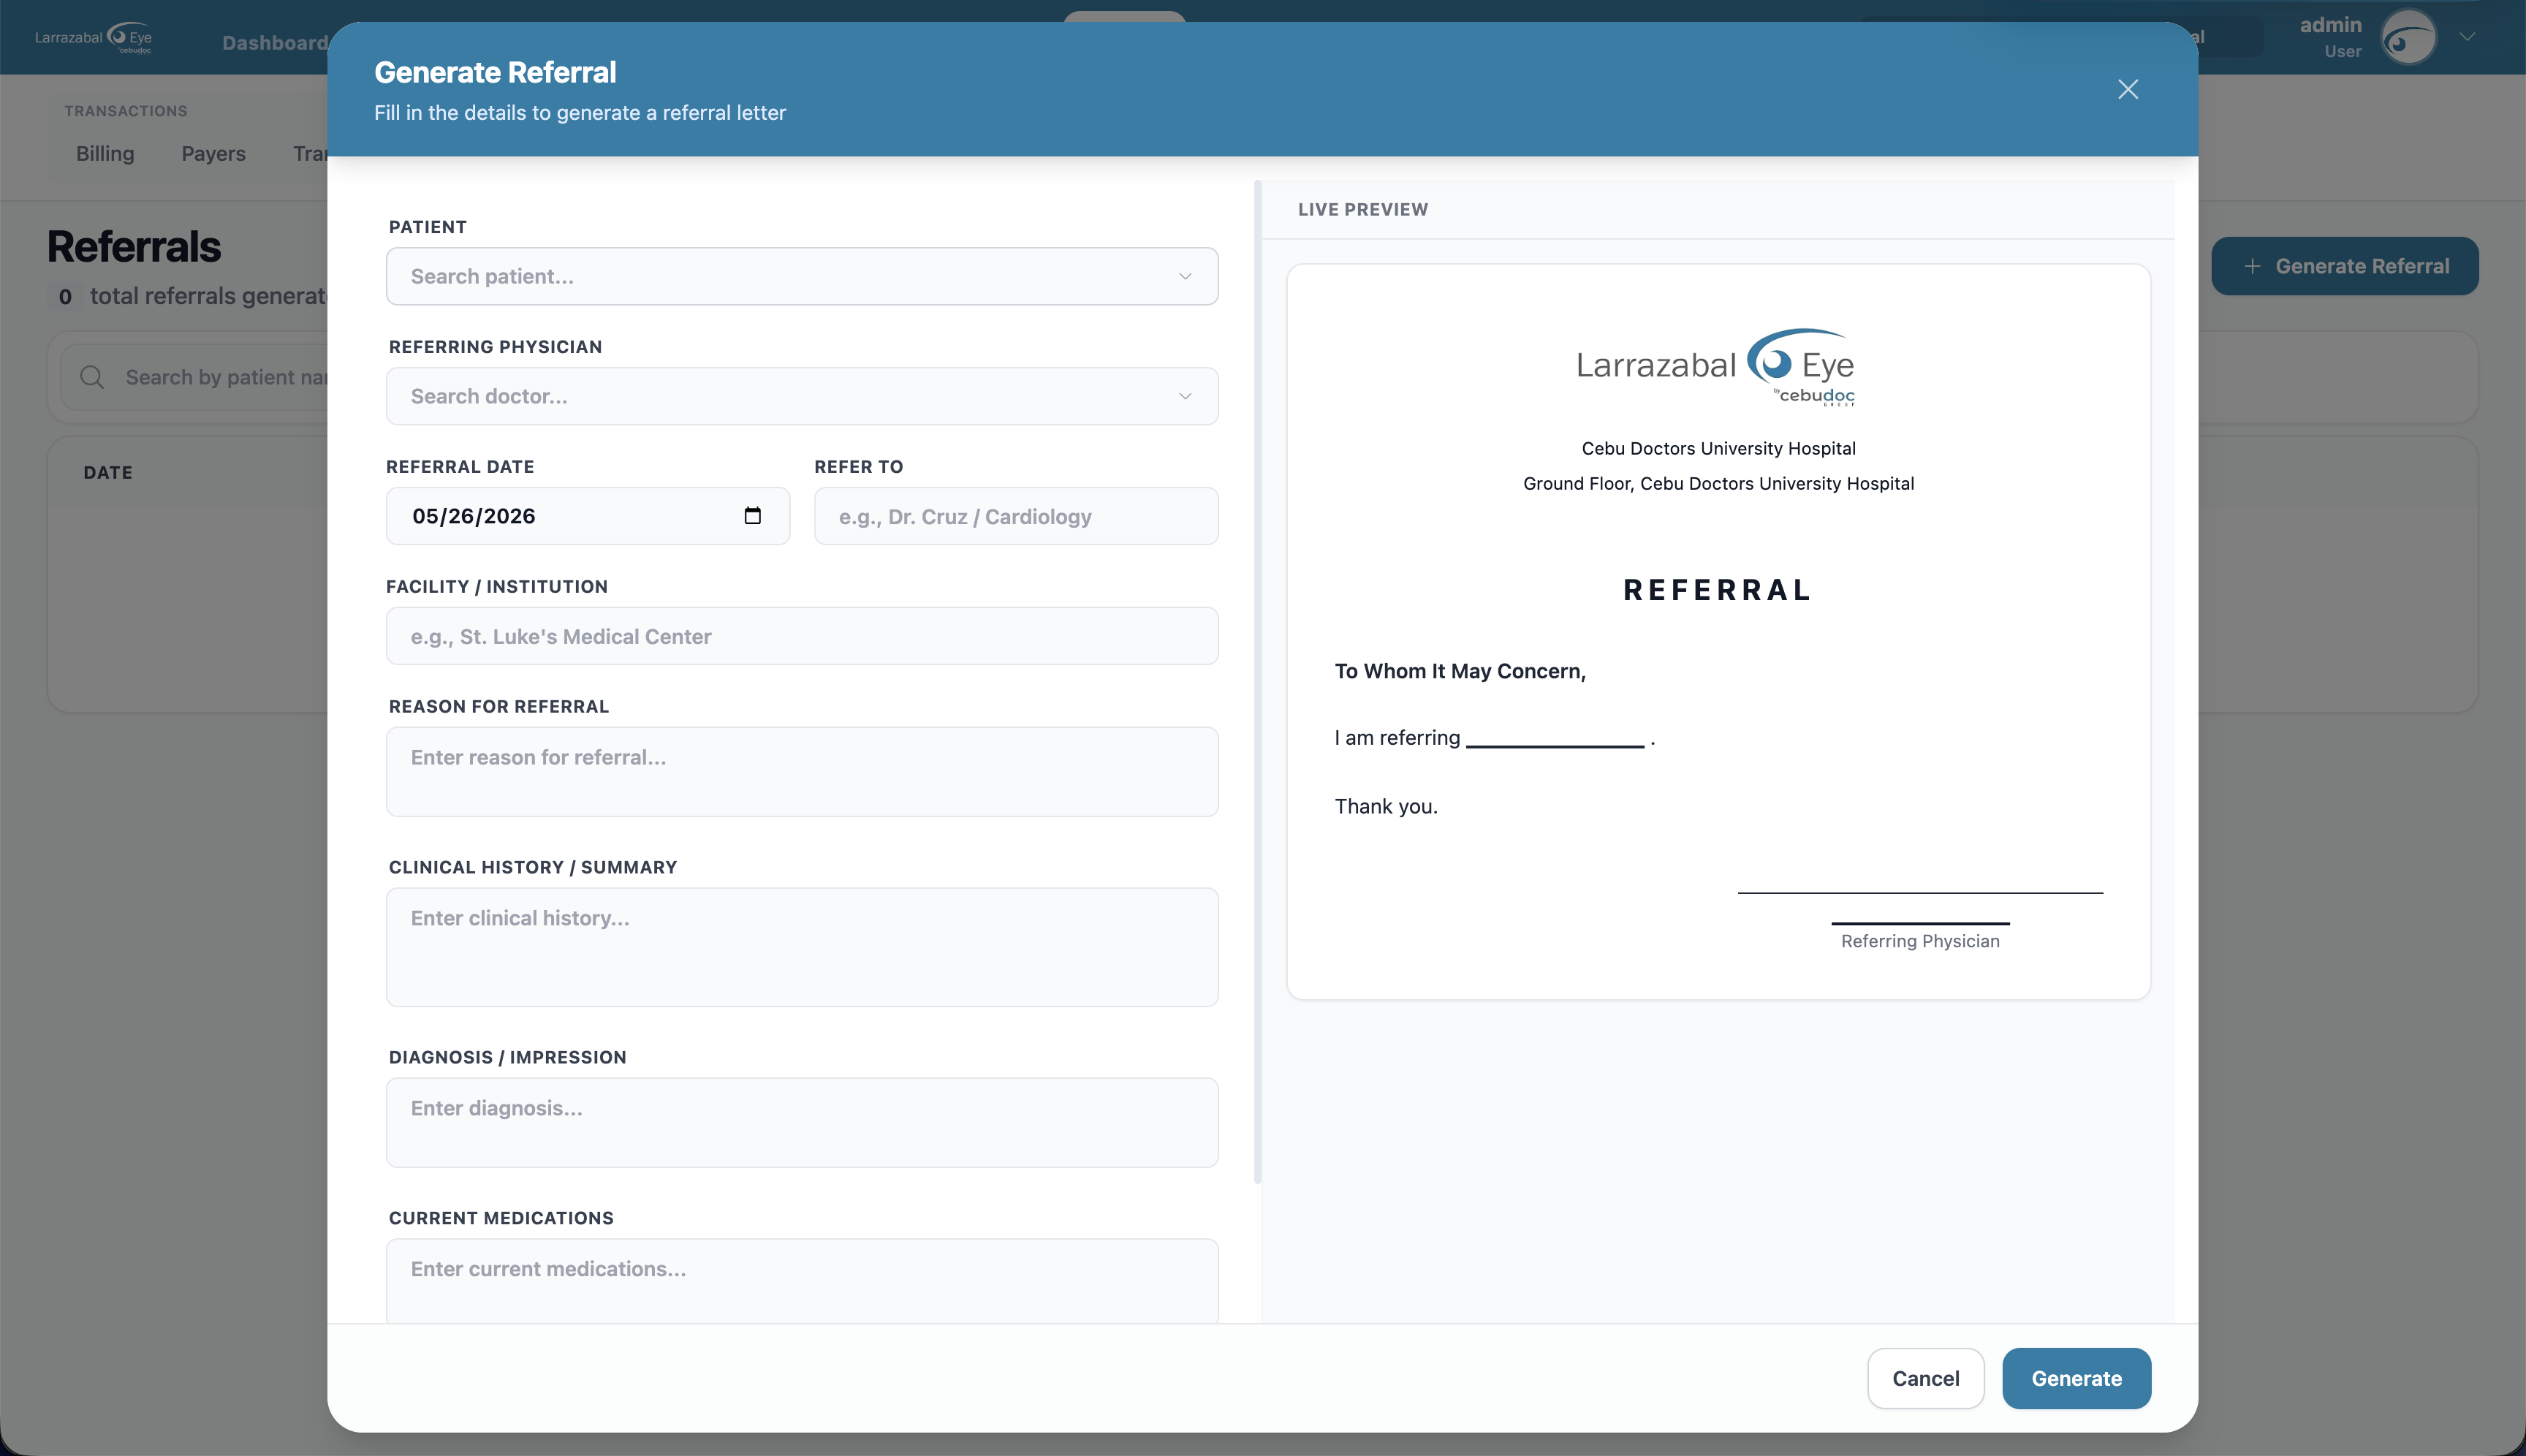
Task: Click the Diagnosis / Impression textarea
Action: point(802,1122)
